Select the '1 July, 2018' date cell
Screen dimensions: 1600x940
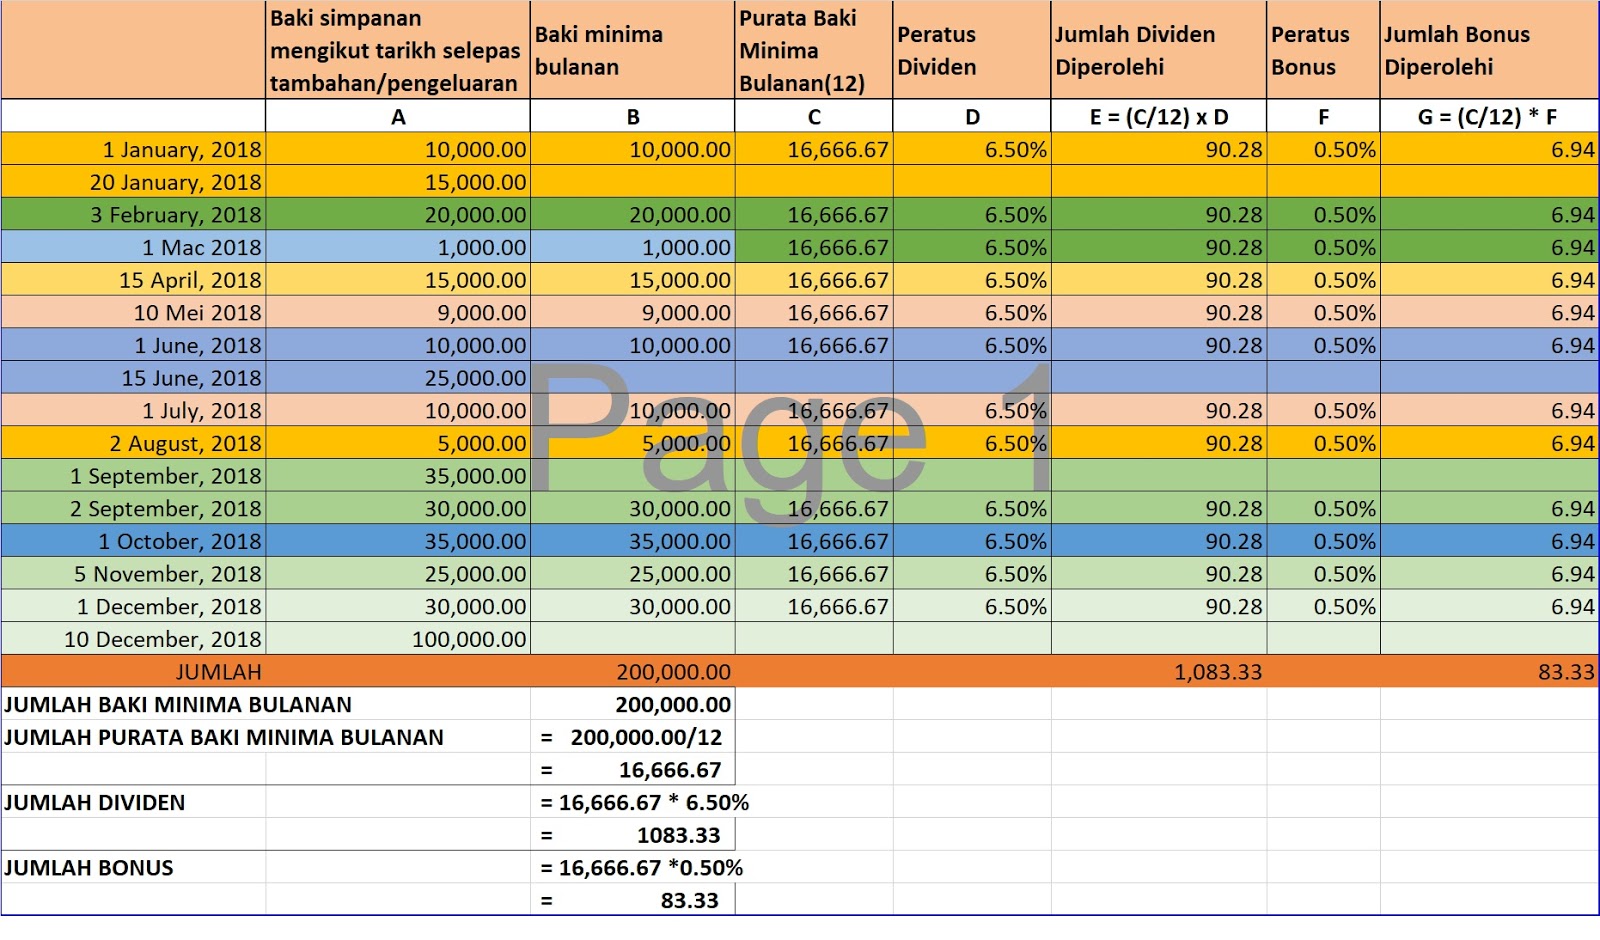point(133,410)
